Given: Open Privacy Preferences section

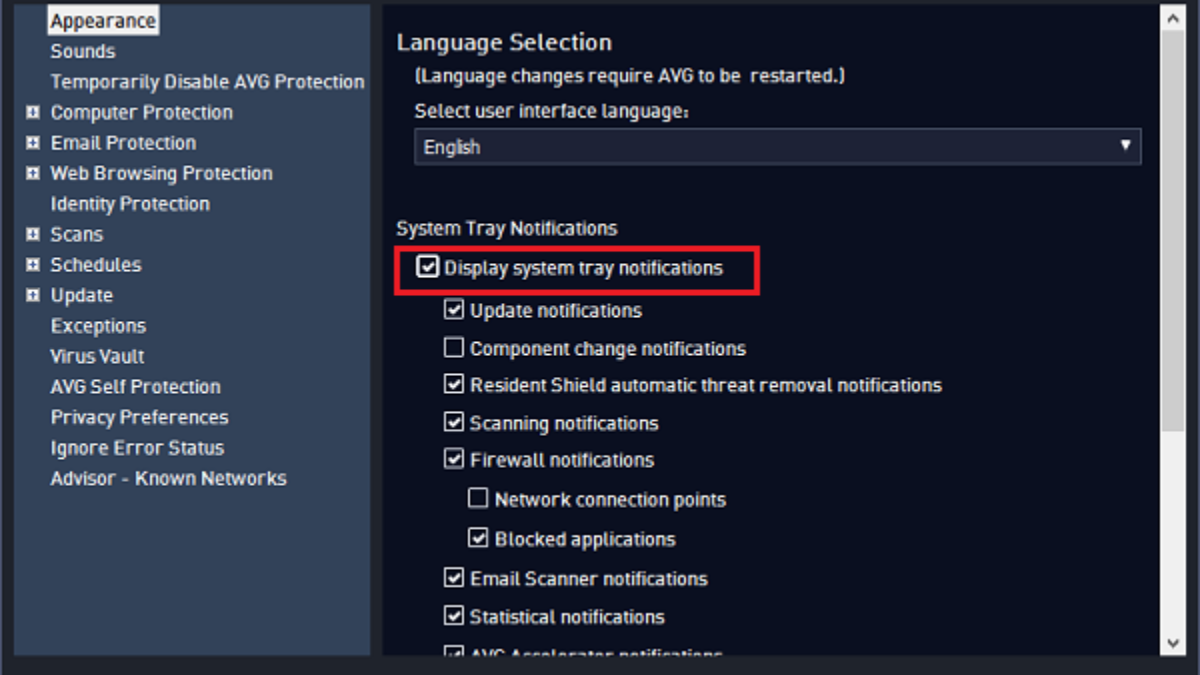Looking at the screenshot, I should pyautogui.click(x=139, y=417).
